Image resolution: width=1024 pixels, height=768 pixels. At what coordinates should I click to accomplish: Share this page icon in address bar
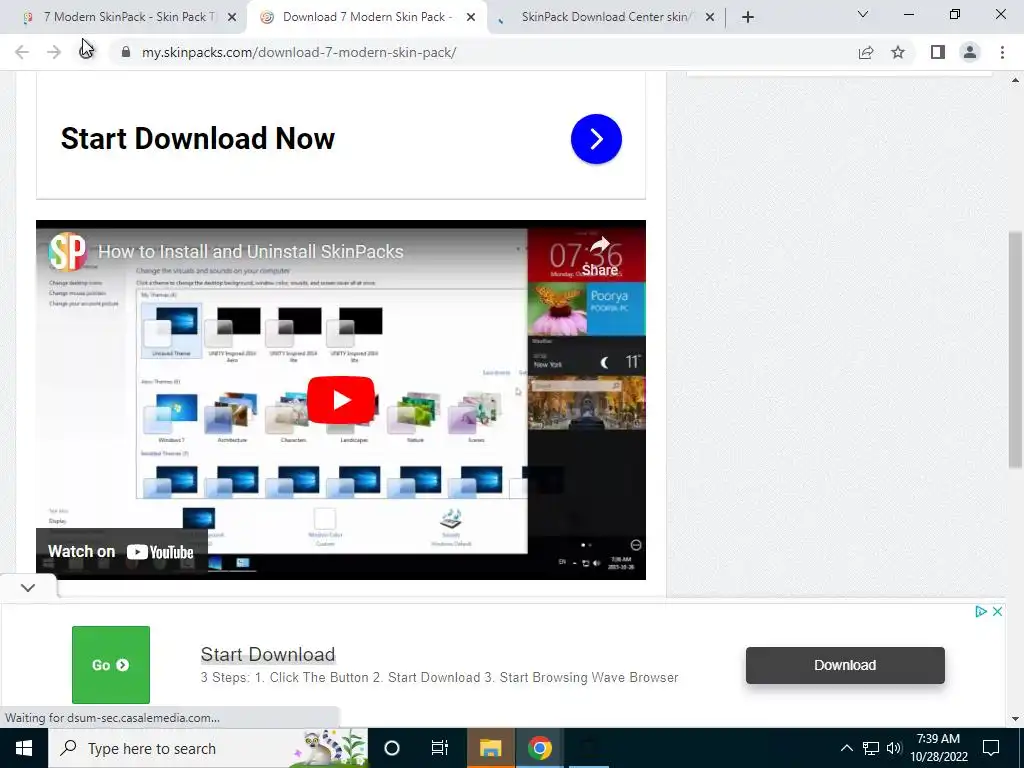[866, 52]
